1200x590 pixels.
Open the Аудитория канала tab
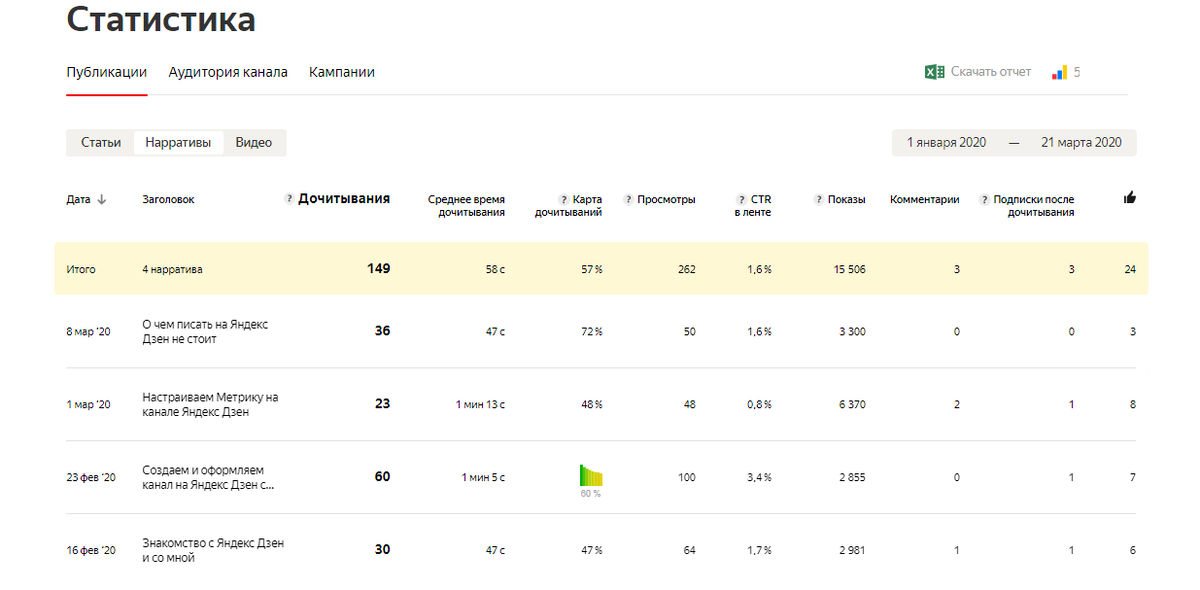pyautogui.click(x=228, y=72)
